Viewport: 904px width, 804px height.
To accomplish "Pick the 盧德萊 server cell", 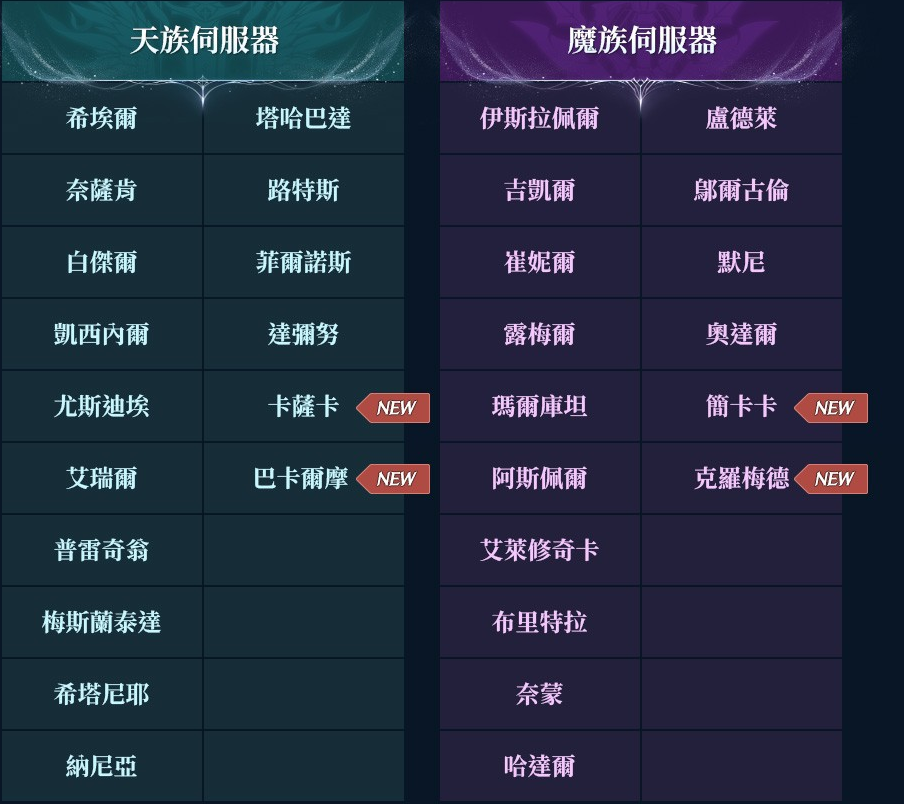I will pos(741,119).
